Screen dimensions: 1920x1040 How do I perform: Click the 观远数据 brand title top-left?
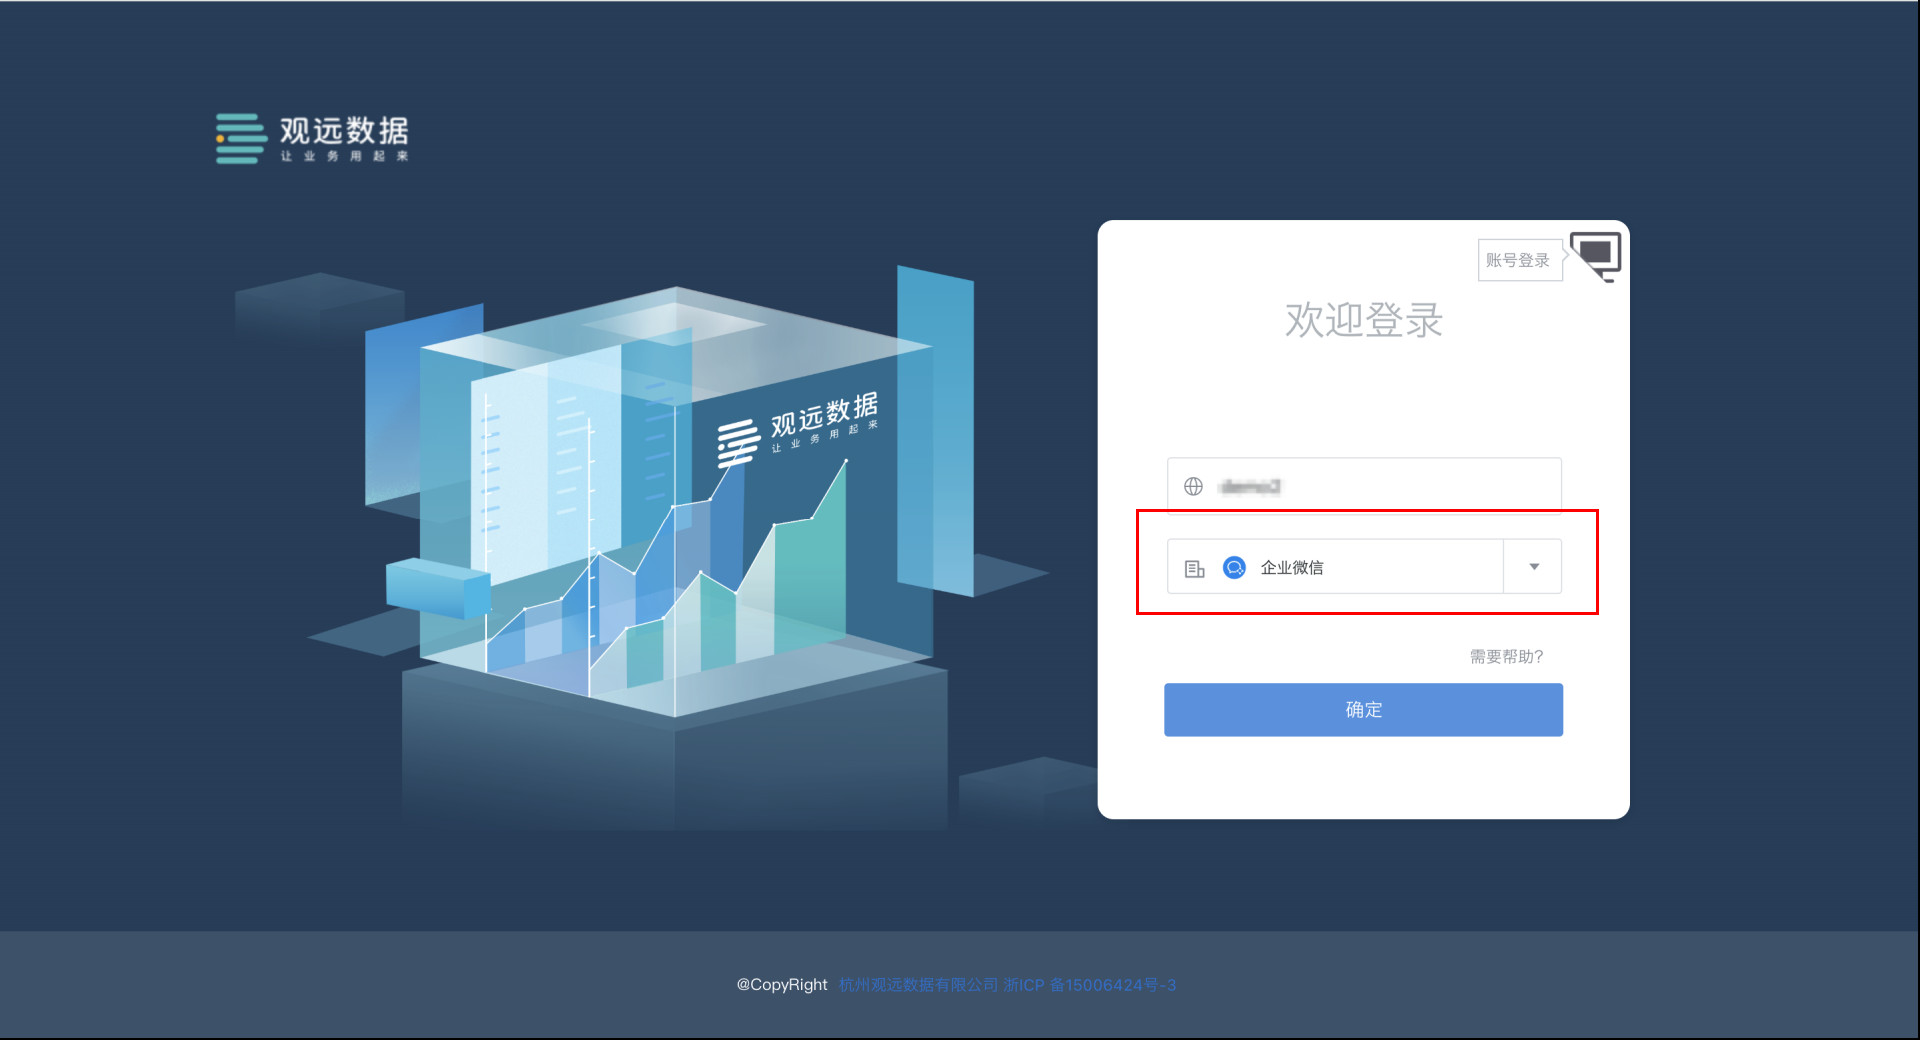344,131
